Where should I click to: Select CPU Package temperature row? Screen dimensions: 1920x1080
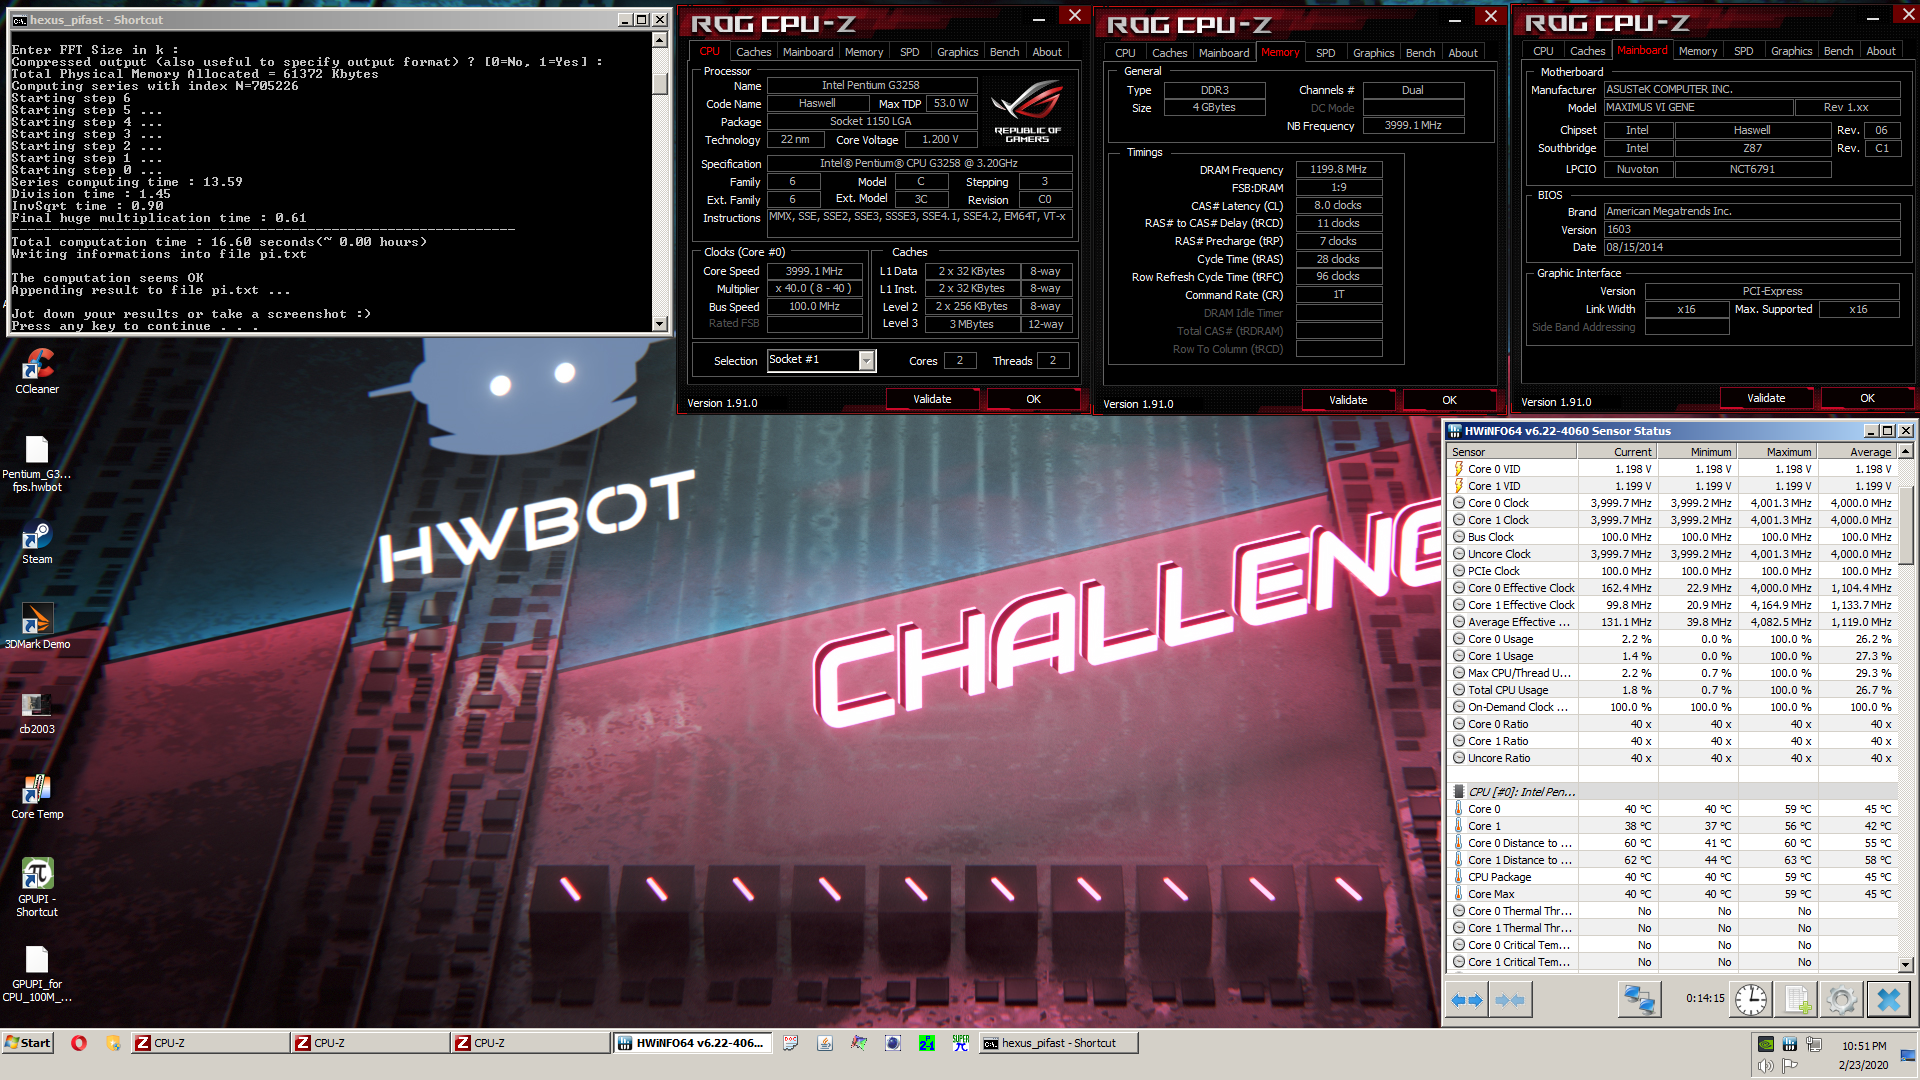point(1672,877)
